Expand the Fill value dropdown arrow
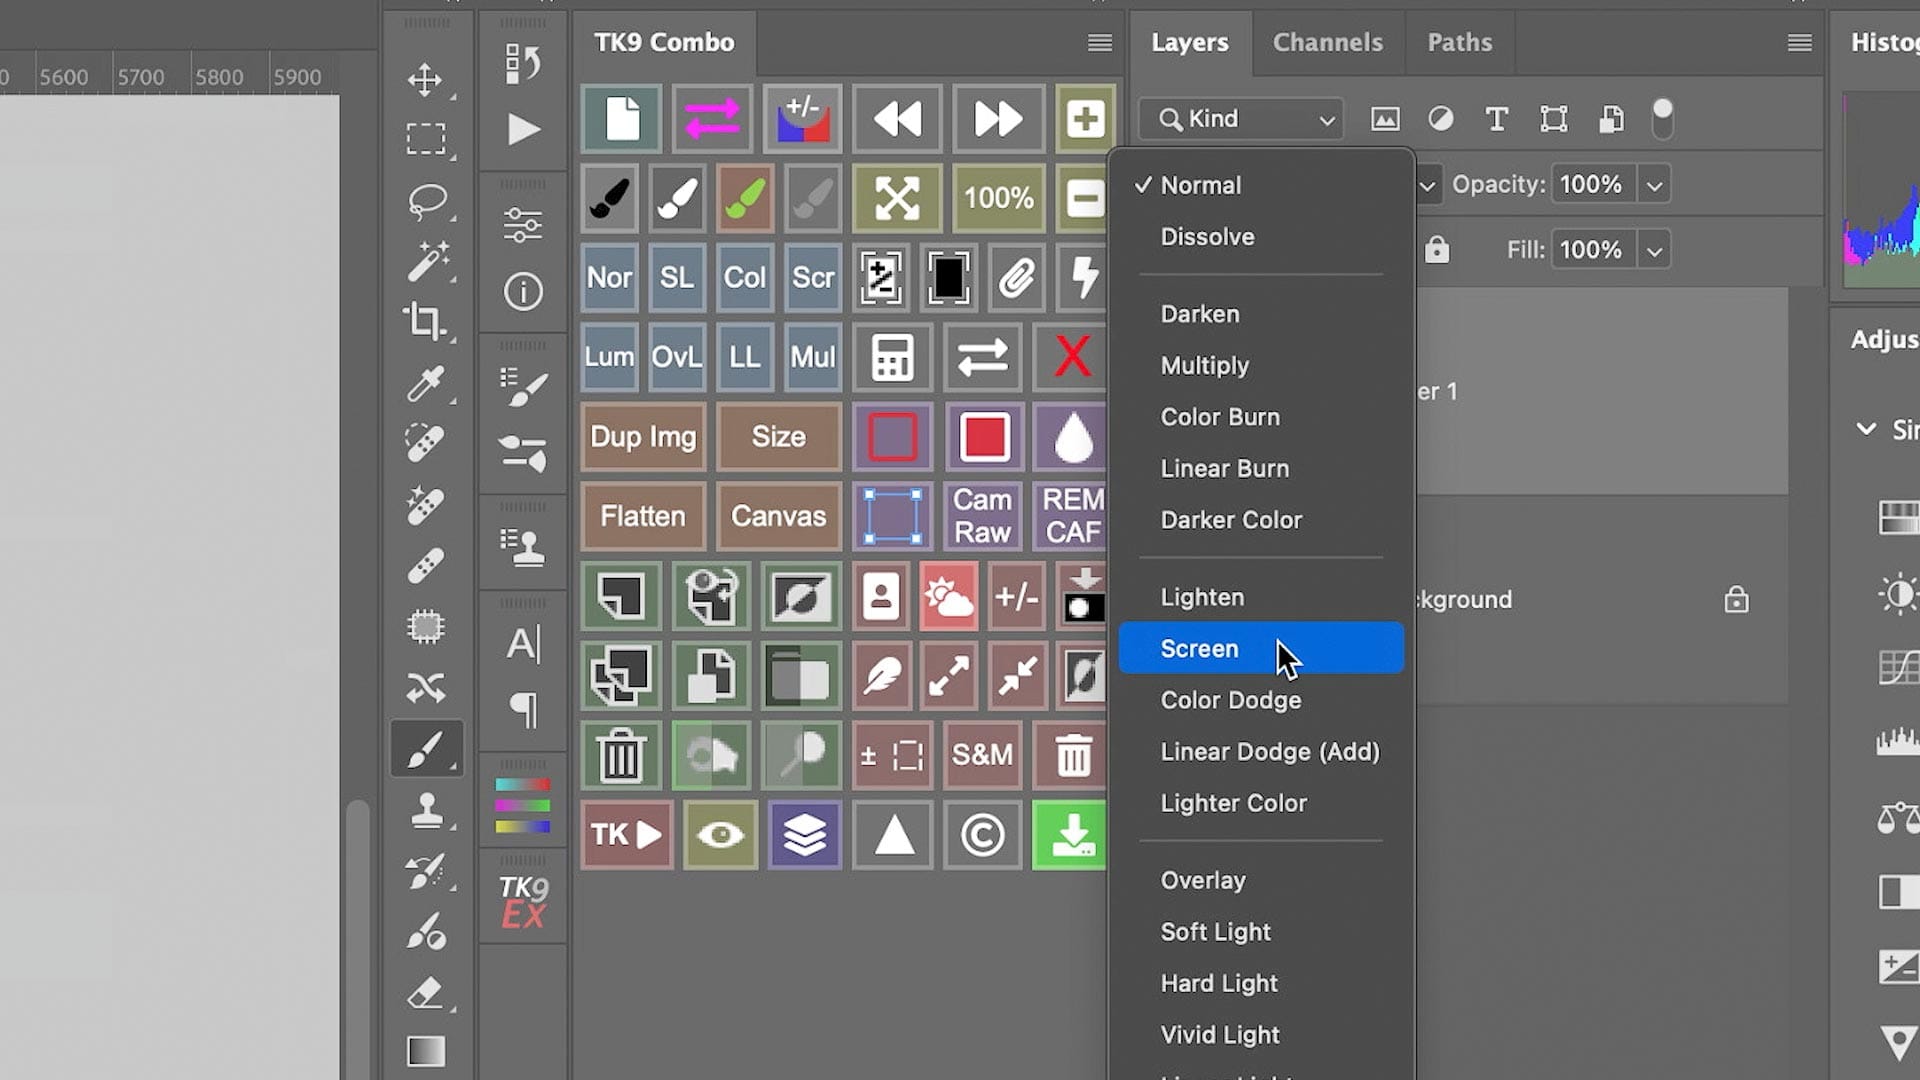The height and width of the screenshot is (1080, 1920). (x=1655, y=250)
